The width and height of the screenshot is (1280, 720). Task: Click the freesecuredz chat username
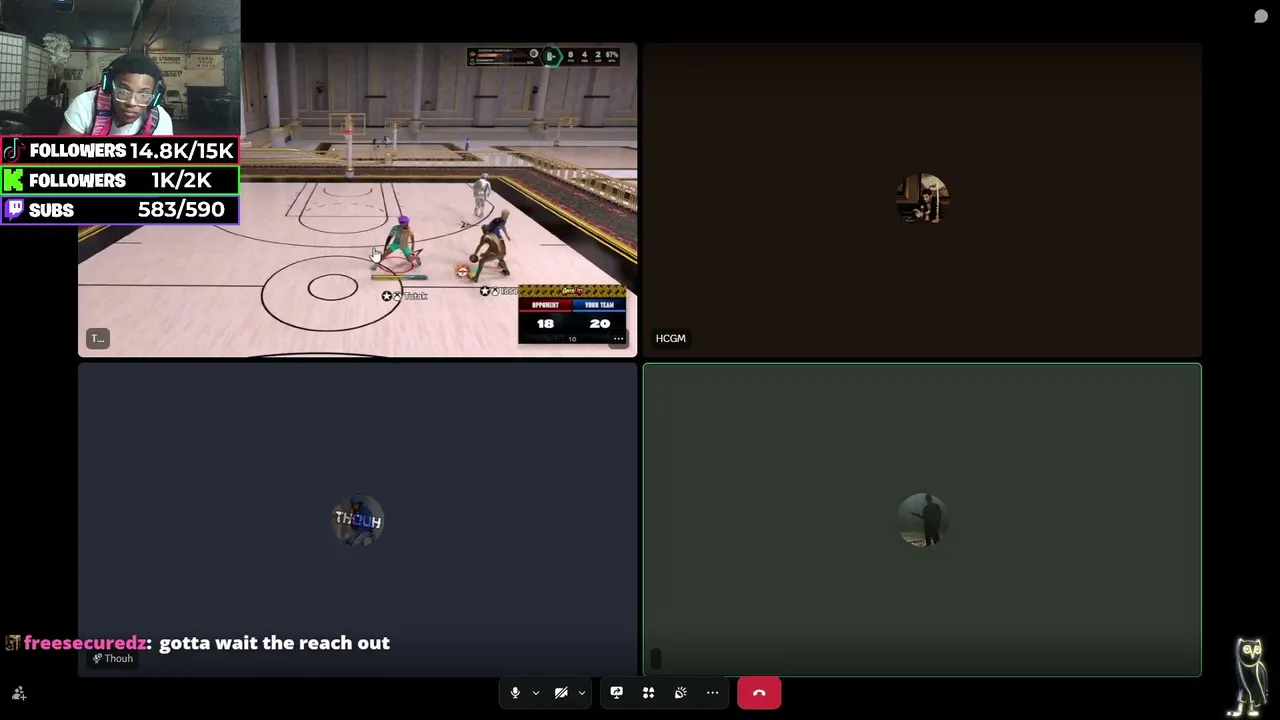click(87, 643)
